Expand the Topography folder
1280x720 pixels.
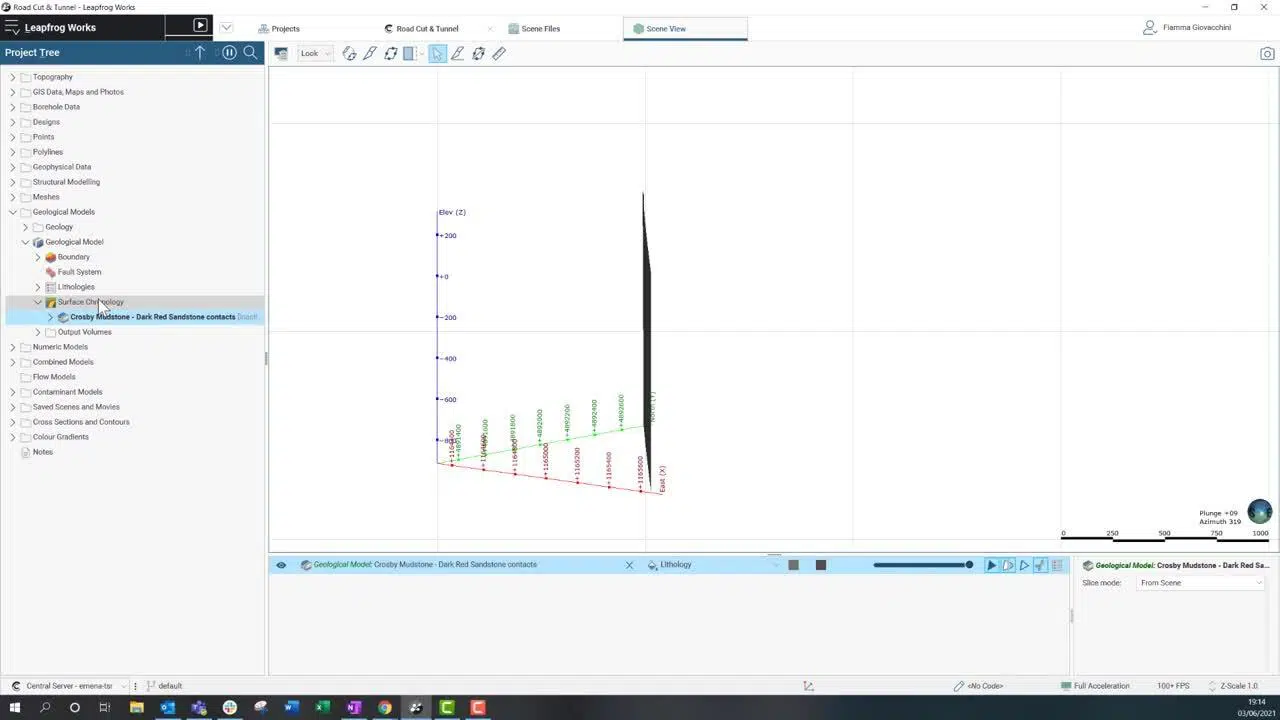(13, 77)
